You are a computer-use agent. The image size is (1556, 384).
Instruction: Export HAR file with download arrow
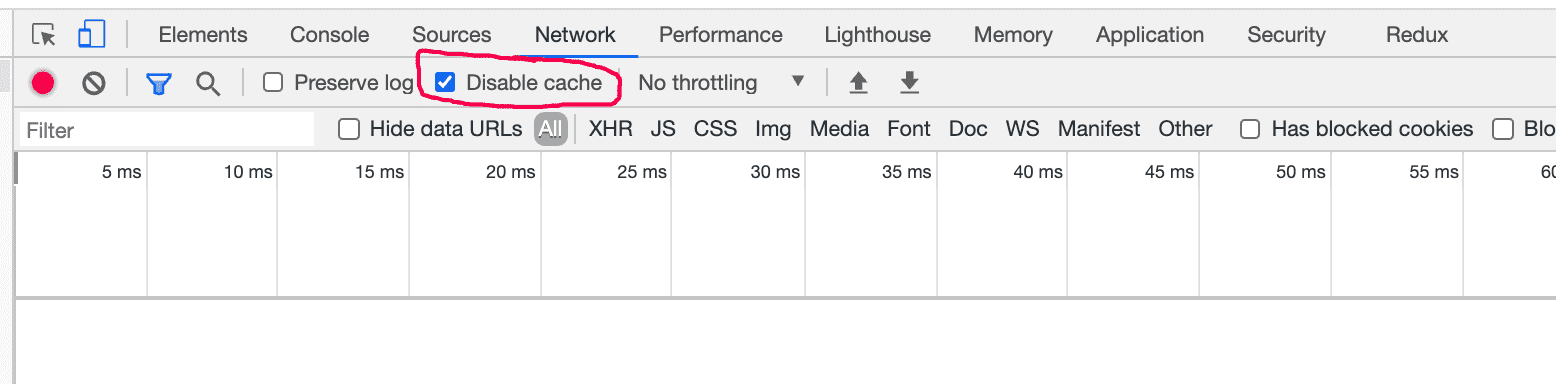click(909, 82)
